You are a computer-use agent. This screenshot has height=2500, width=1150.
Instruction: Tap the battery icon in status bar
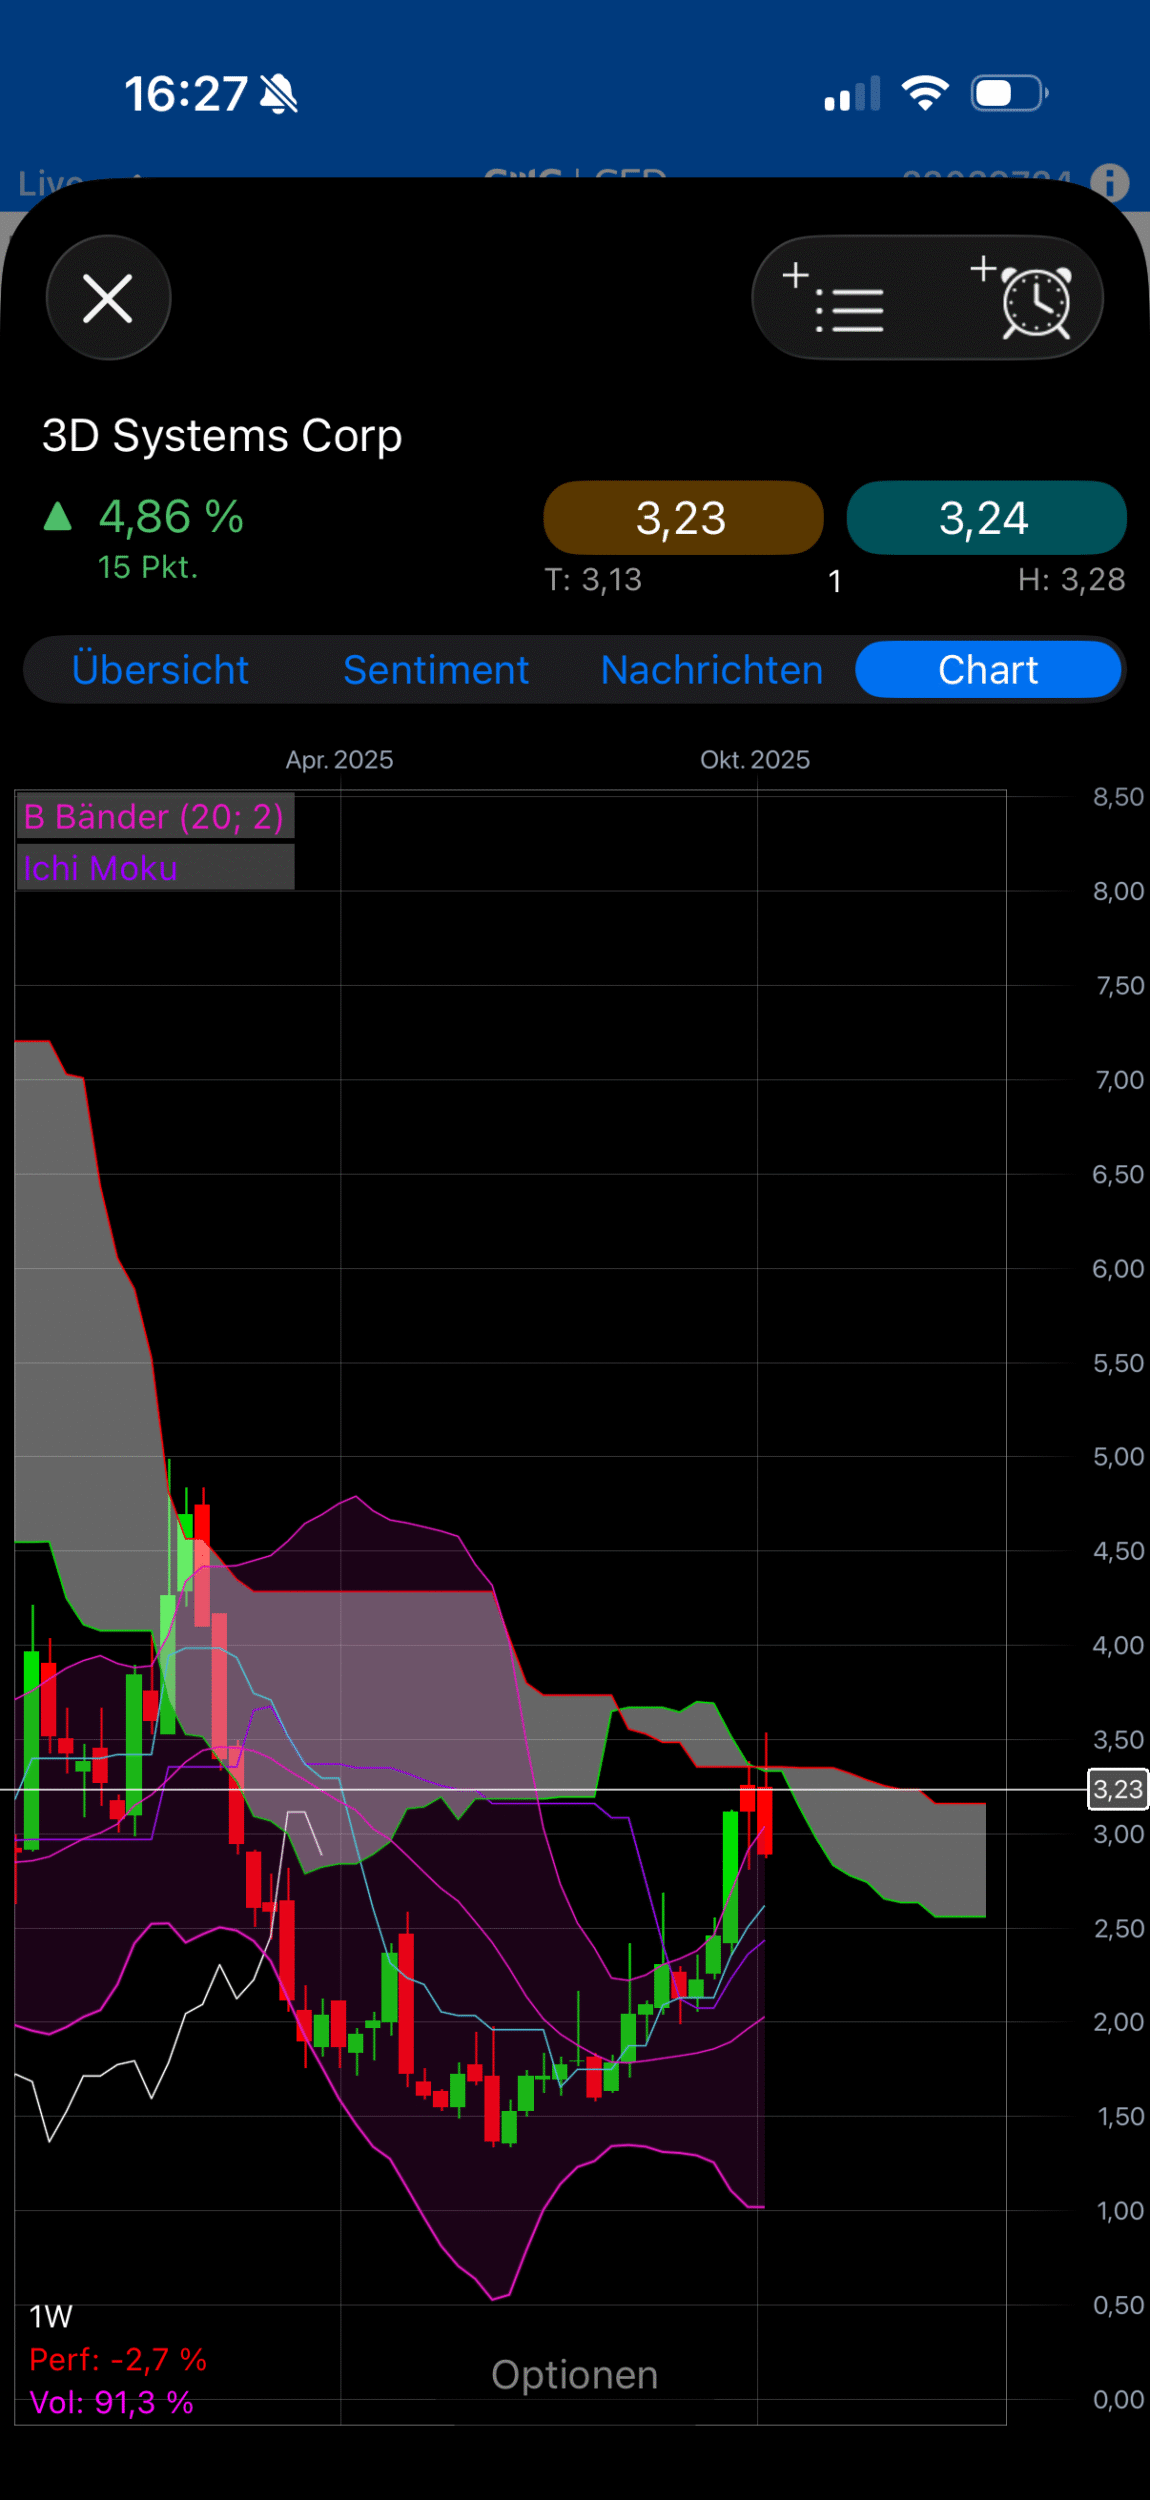tap(1008, 94)
